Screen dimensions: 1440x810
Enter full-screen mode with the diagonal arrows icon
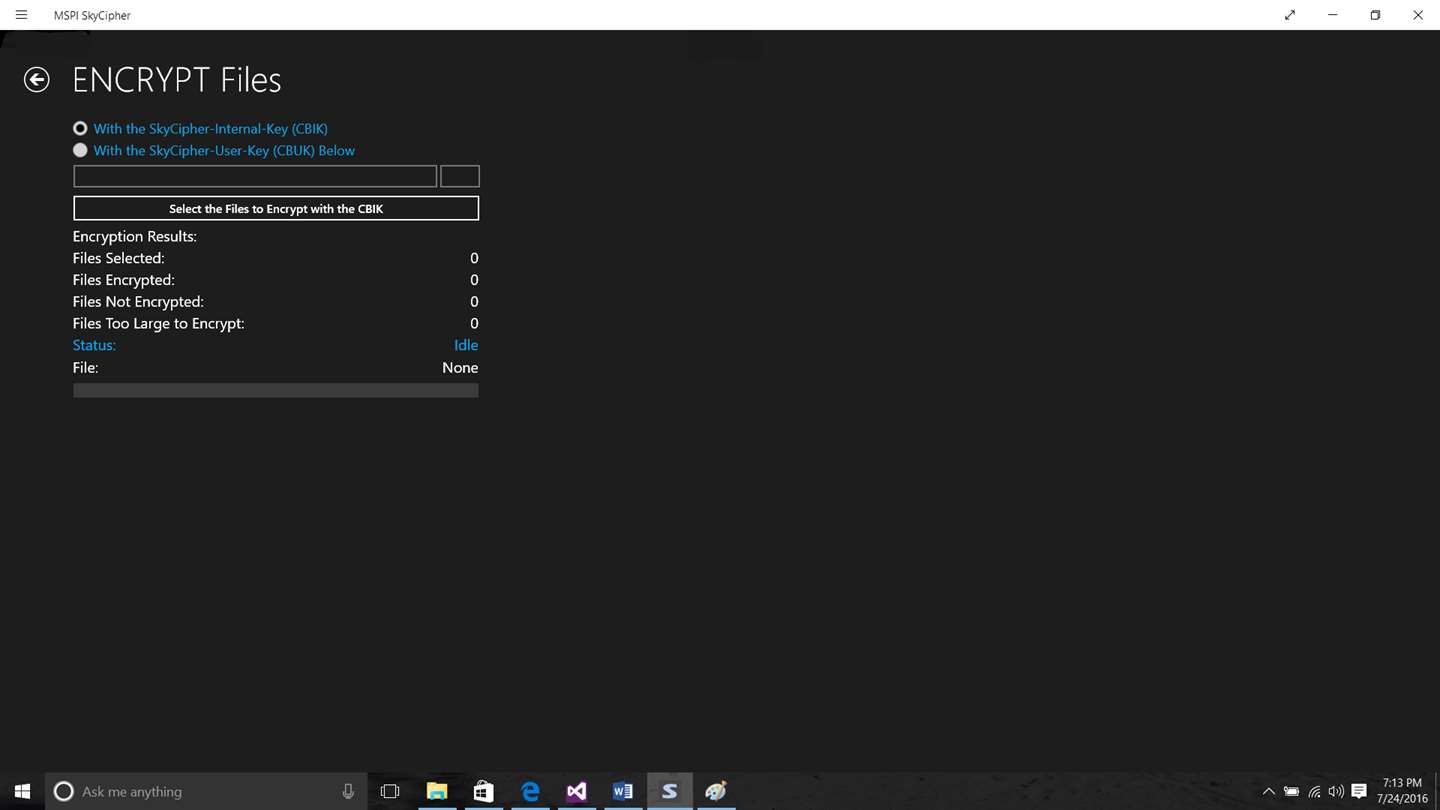pyautogui.click(x=1290, y=15)
